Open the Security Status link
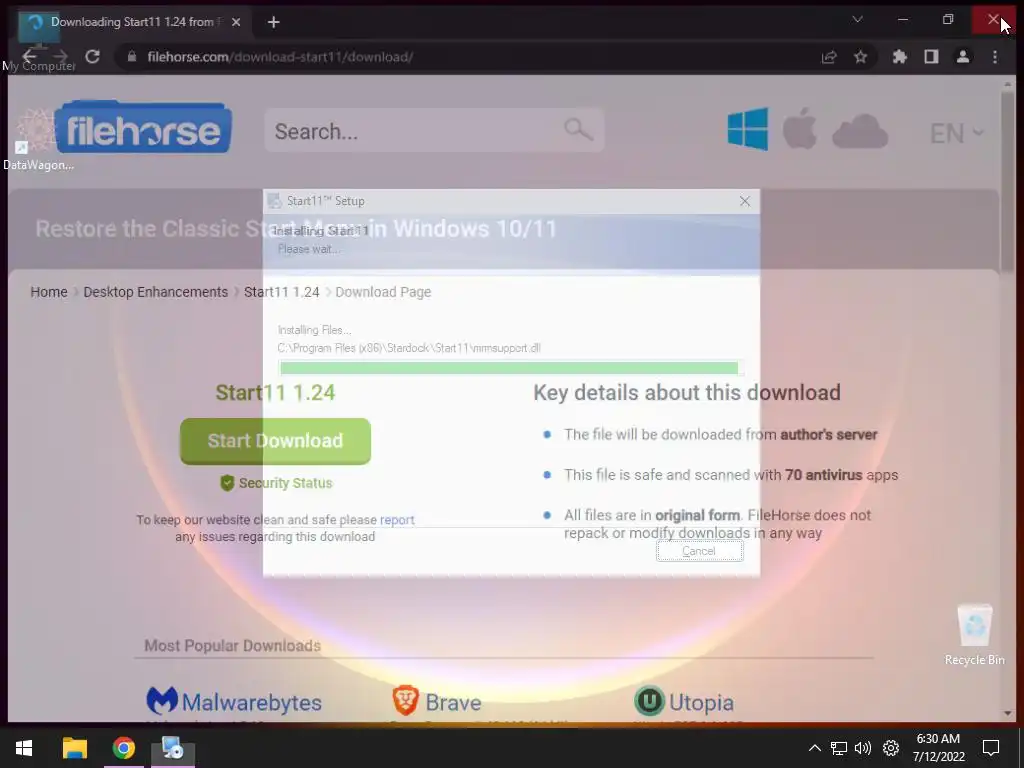The height and width of the screenshot is (768, 1024). [x=285, y=483]
